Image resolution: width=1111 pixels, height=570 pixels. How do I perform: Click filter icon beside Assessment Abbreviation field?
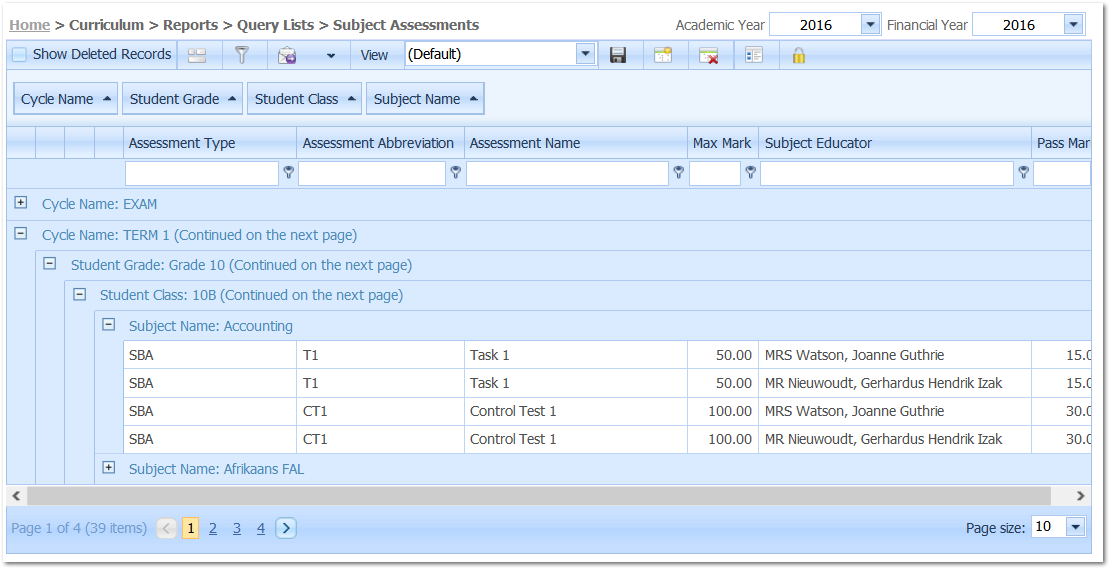click(x=456, y=172)
